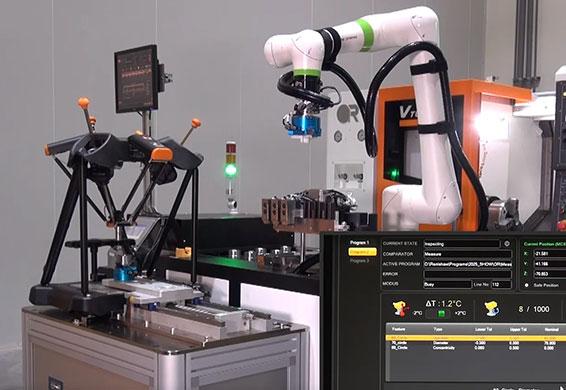
Task: Select the highlighted Program 2 tab
Action: [362, 252]
